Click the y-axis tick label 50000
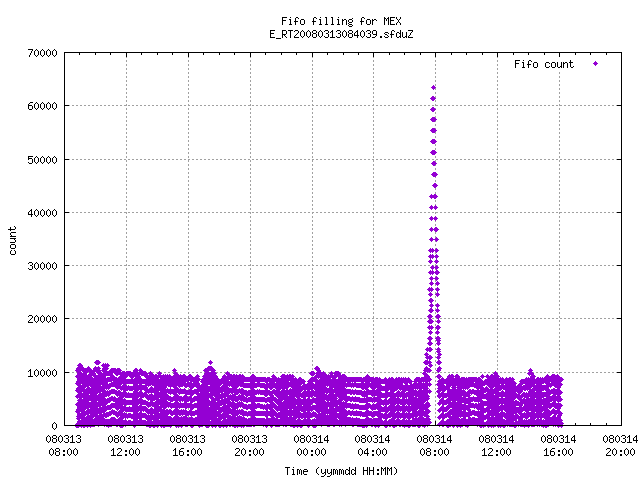The height and width of the screenshot is (480, 640). tap(42, 160)
